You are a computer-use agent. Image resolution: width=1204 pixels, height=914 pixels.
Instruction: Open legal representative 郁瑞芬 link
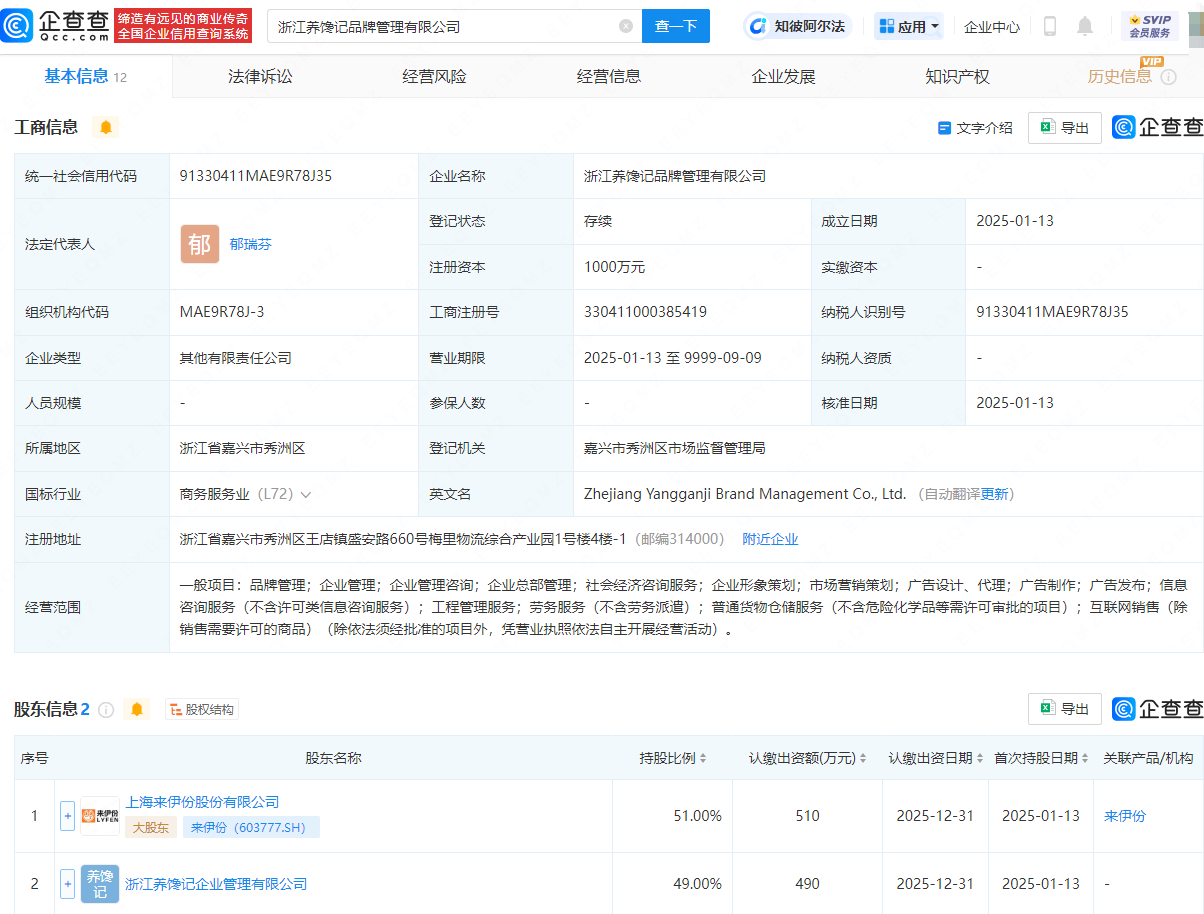pyautogui.click(x=250, y=244)
